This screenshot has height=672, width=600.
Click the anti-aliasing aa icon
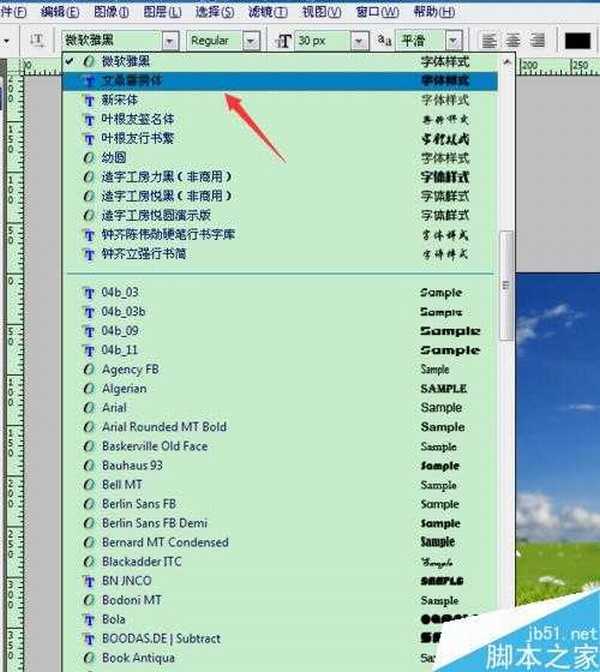[384, 41]
